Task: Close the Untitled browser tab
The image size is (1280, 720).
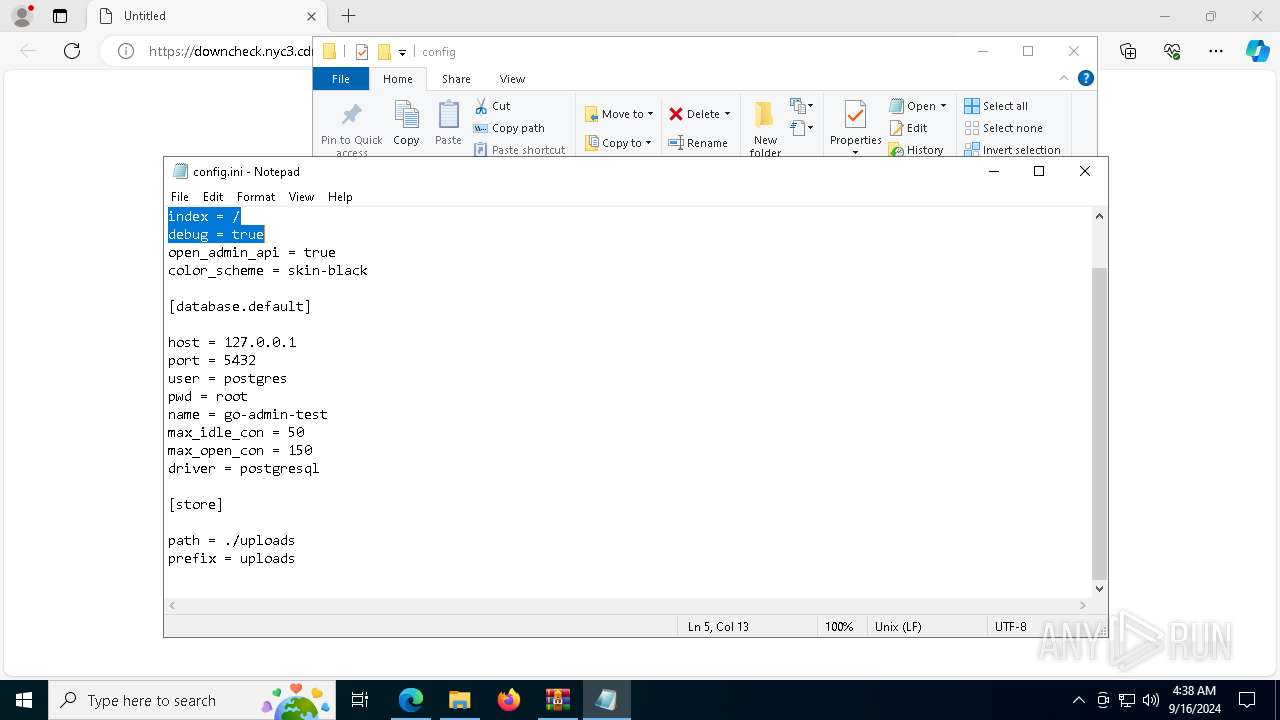Action: pyautogui.click(x=311, y=16)
